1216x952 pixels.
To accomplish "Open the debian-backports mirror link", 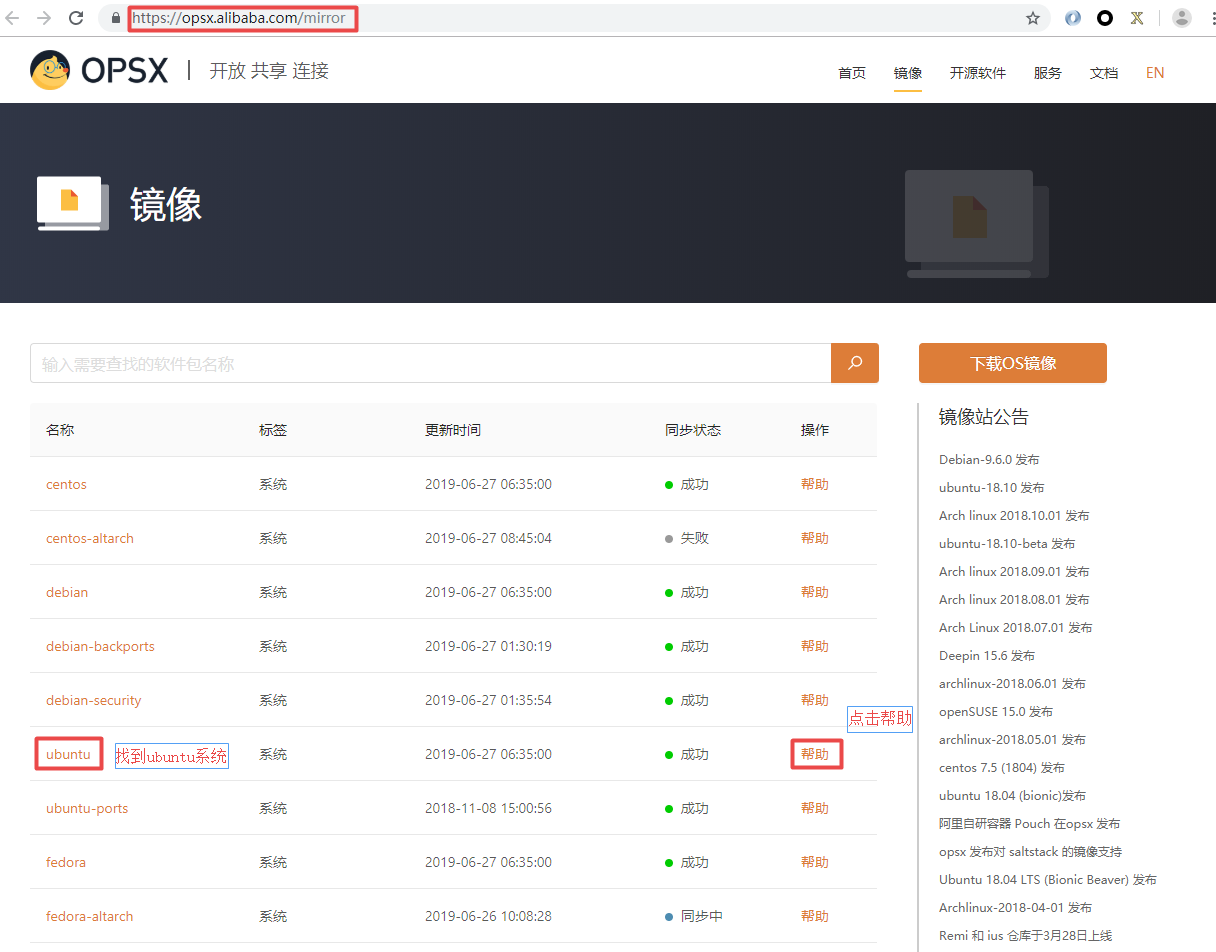I will point(100,646).
